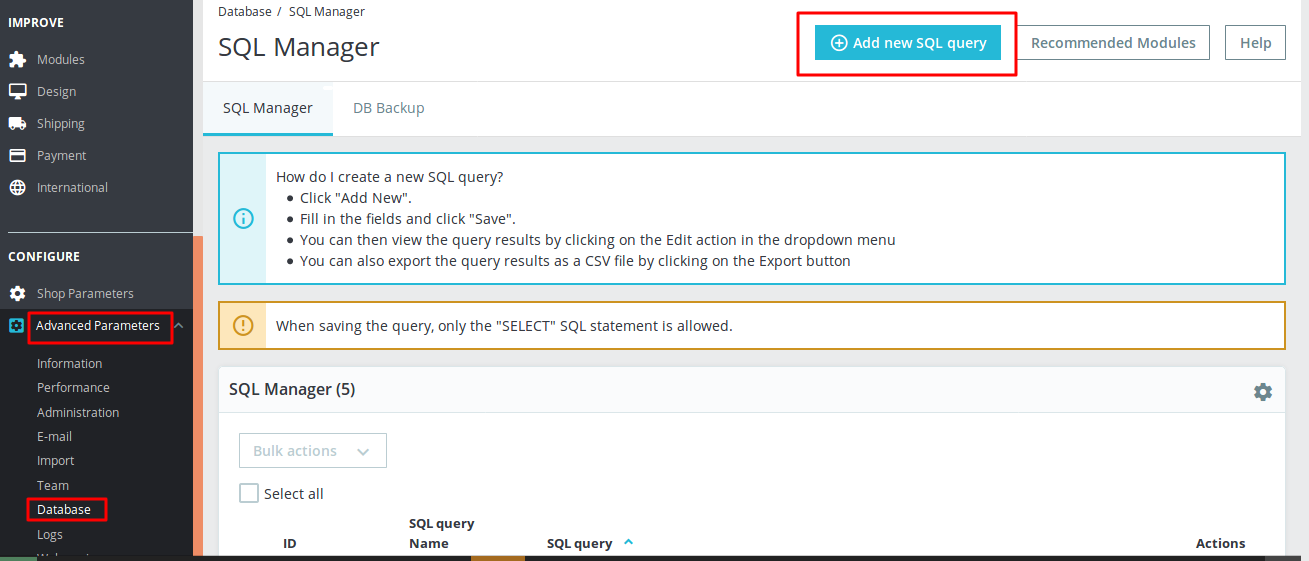Switch to the DB Backup tab
Viewport: 1309px width, 561px height.
[x=388, y=108]
